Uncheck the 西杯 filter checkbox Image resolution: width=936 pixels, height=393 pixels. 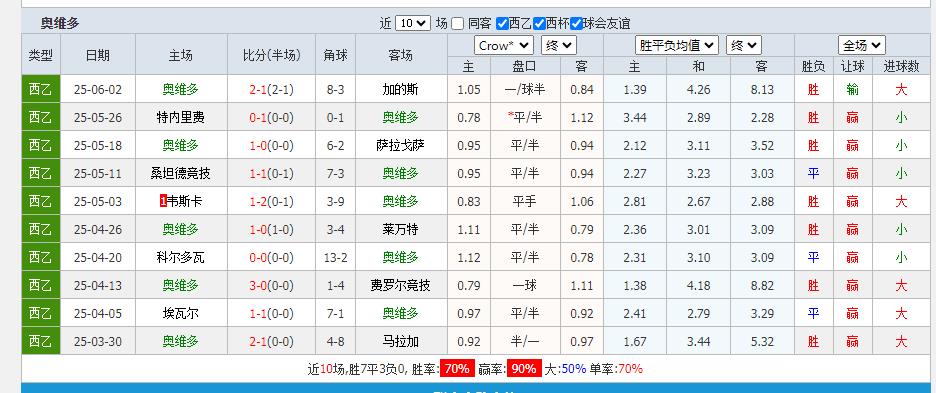point(539,24)
